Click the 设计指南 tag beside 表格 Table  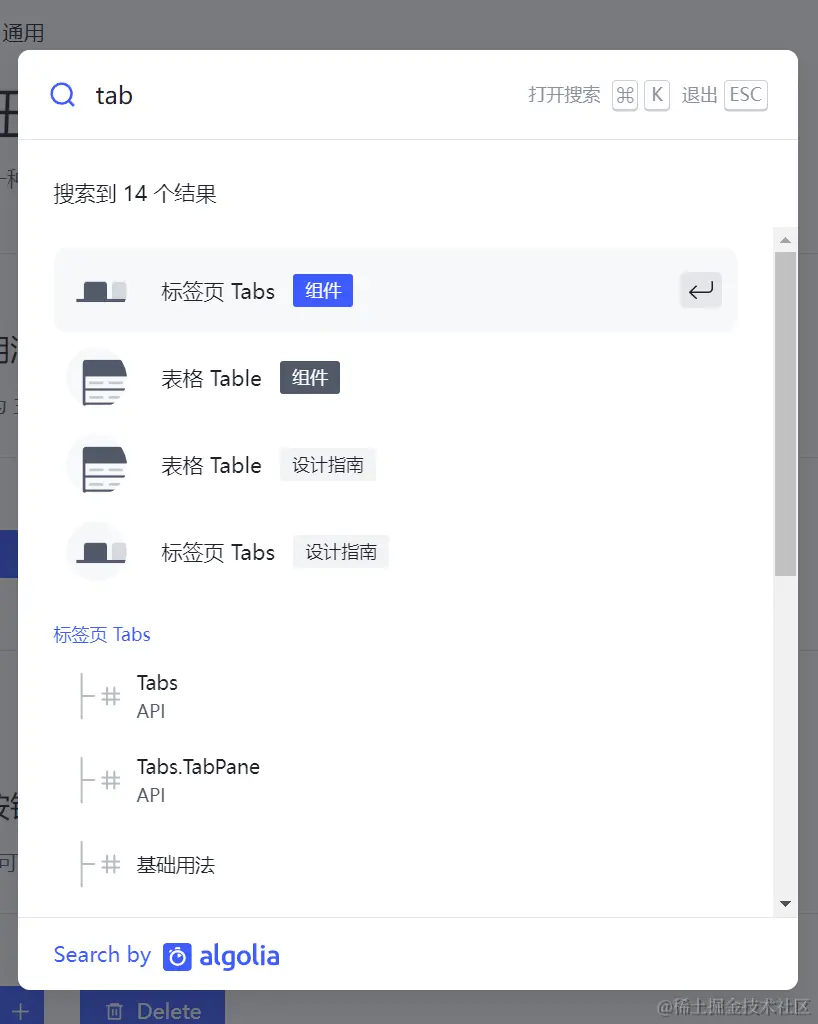328,465
